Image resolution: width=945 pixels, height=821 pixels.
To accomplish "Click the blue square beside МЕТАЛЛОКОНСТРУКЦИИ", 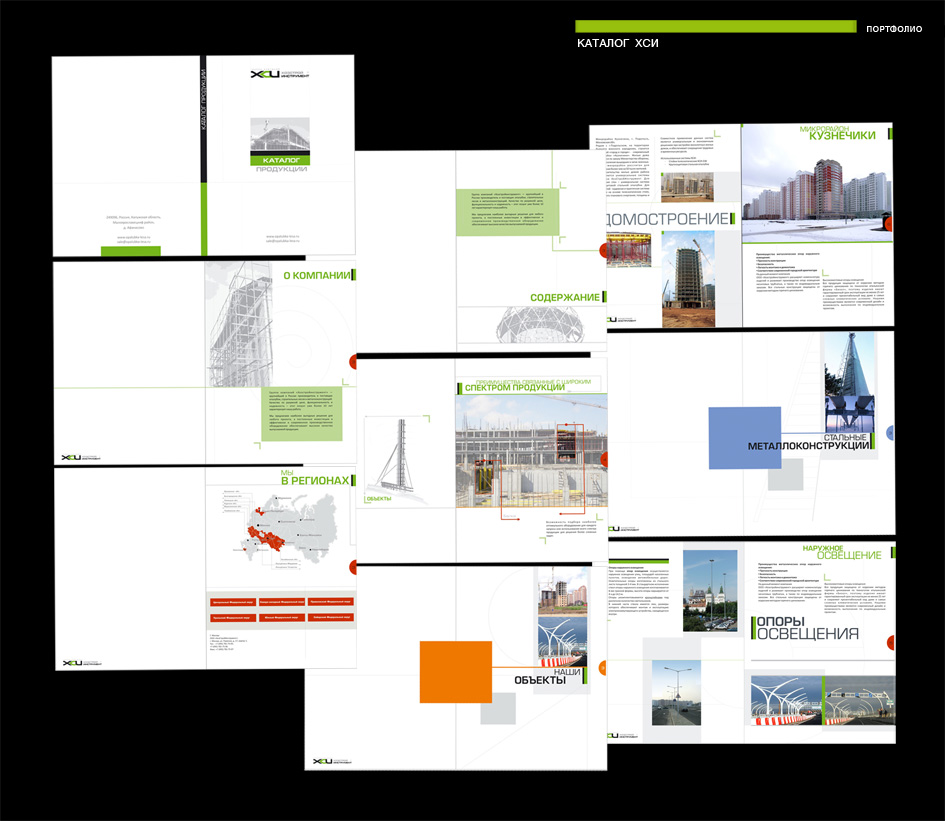I will point(745,438).
